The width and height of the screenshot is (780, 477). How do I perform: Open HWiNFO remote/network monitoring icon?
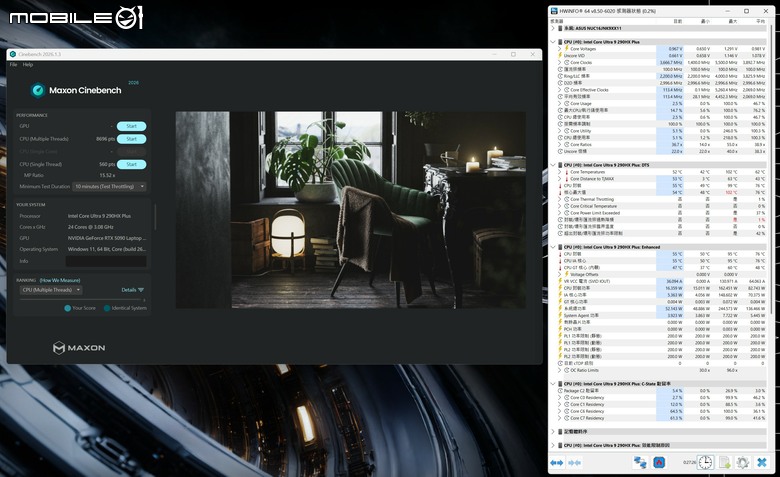(x=640, y=463)
